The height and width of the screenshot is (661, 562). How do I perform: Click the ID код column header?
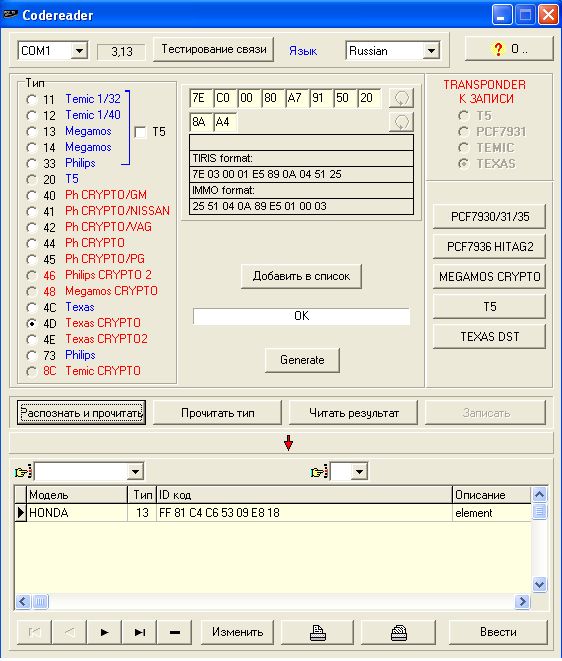click(x=304, y=495)
